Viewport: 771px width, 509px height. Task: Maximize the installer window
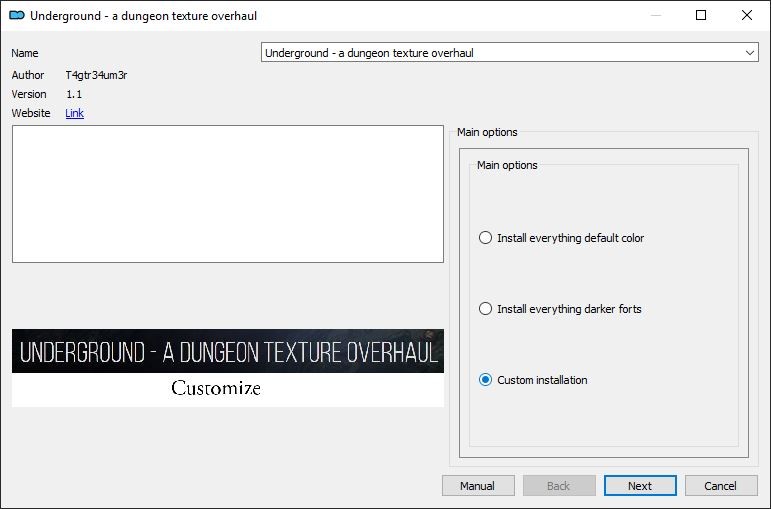[x=701, y=15]
